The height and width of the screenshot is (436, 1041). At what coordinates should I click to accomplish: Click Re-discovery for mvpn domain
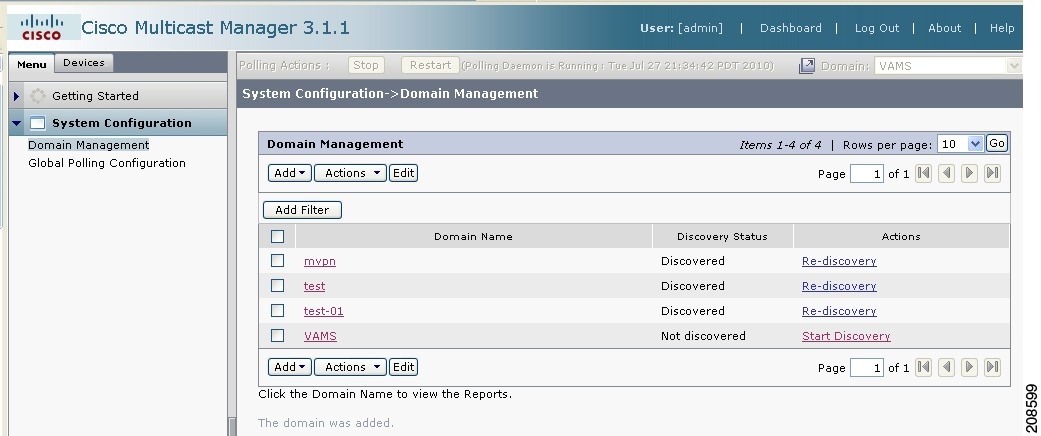(x=839, y=261)
